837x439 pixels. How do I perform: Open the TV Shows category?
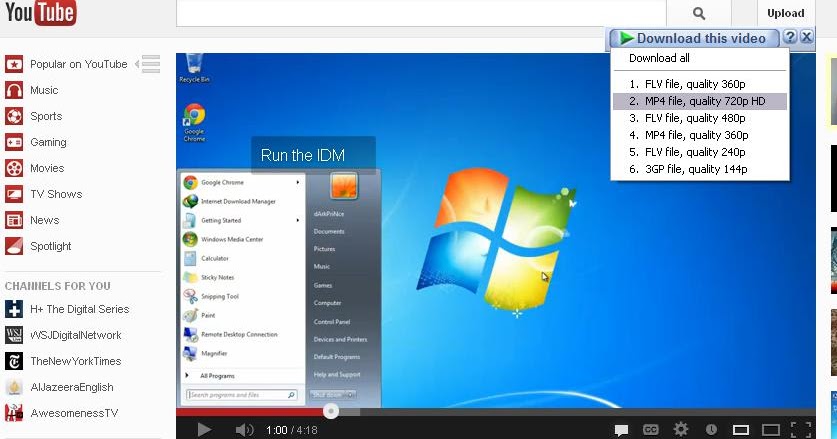pos(56,194)
